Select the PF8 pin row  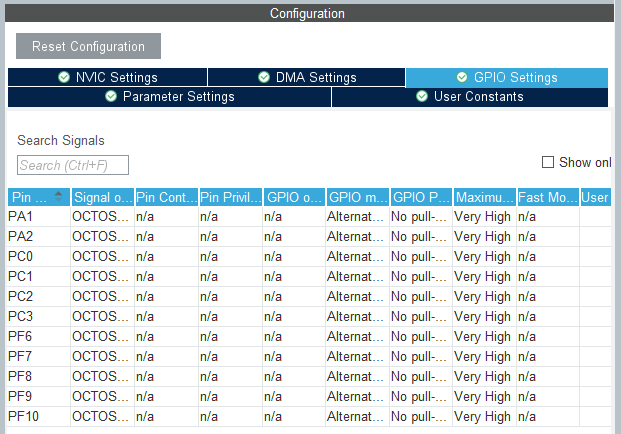point(309,376)
